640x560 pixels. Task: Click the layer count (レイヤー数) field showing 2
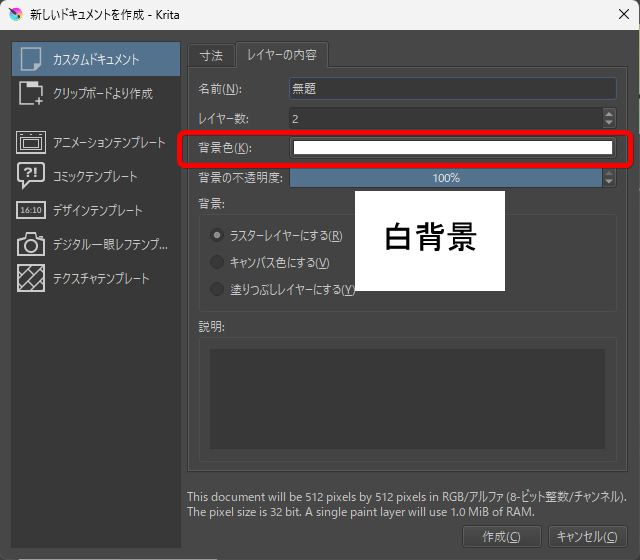coord(446,118)
